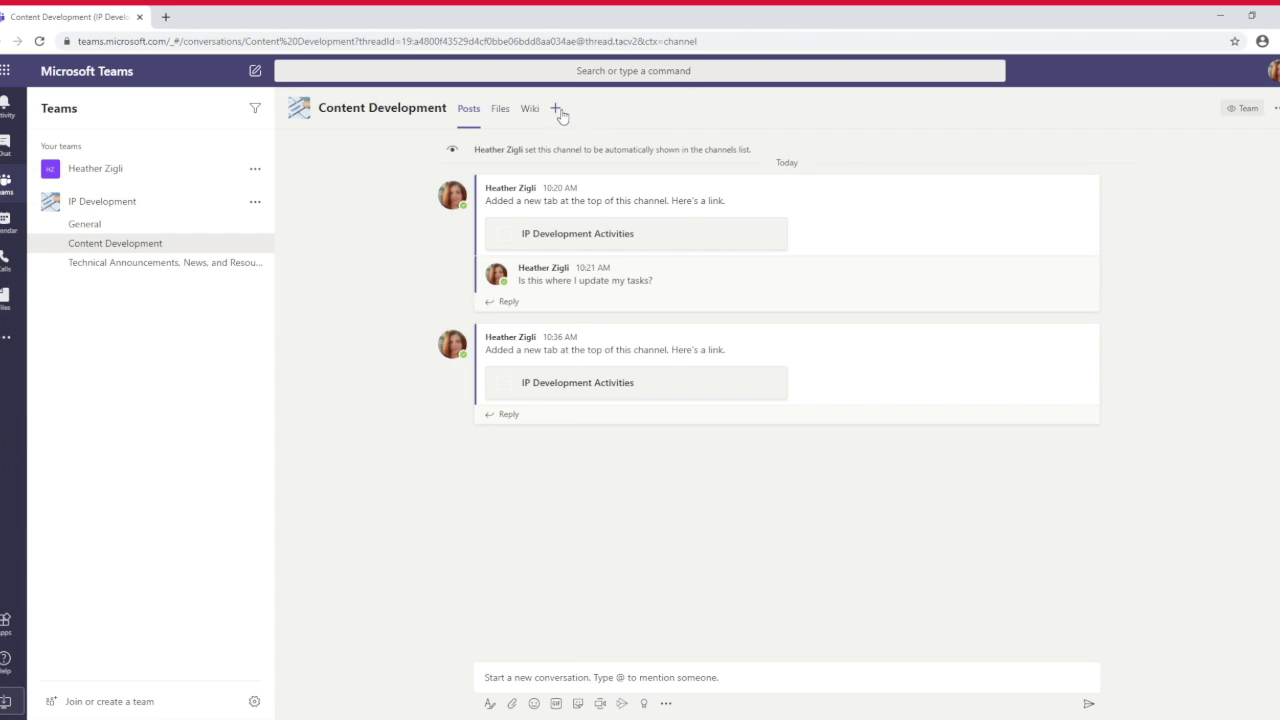The height and width of the screenshot is (720, 1280).
Task: Open the GIF picker
Action: (x=556, y=704)
